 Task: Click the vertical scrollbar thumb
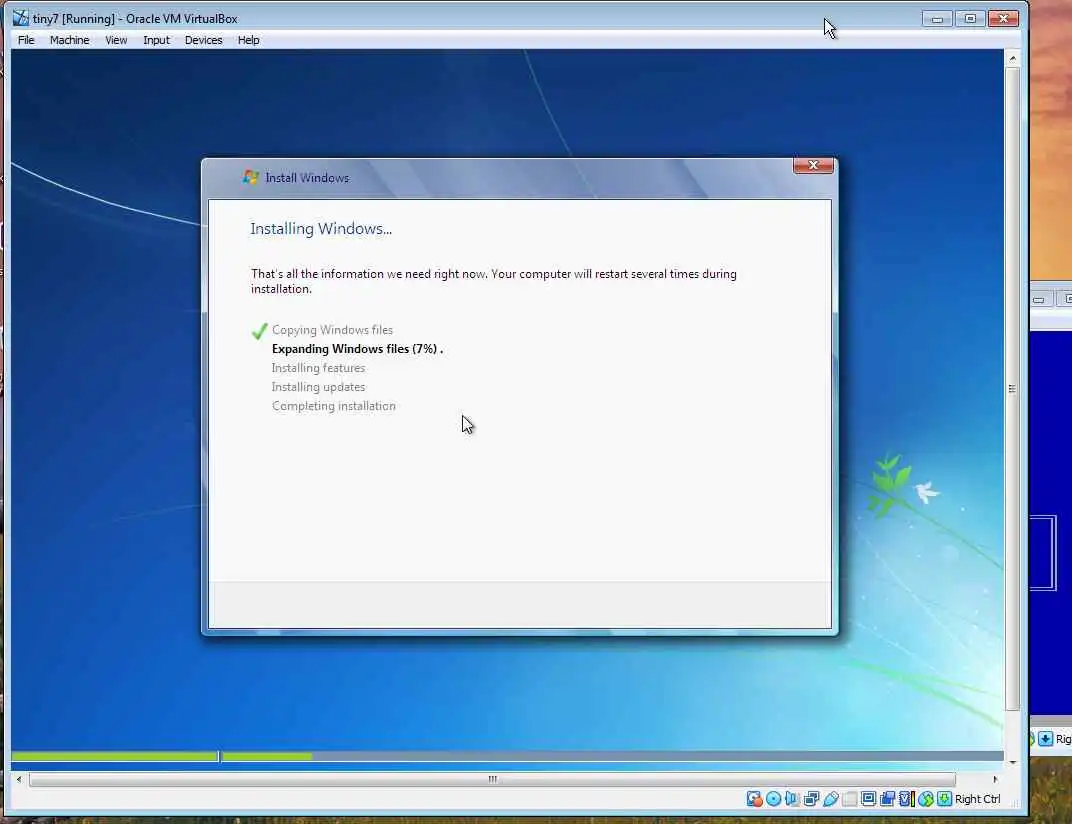[x=1013, y=388]
